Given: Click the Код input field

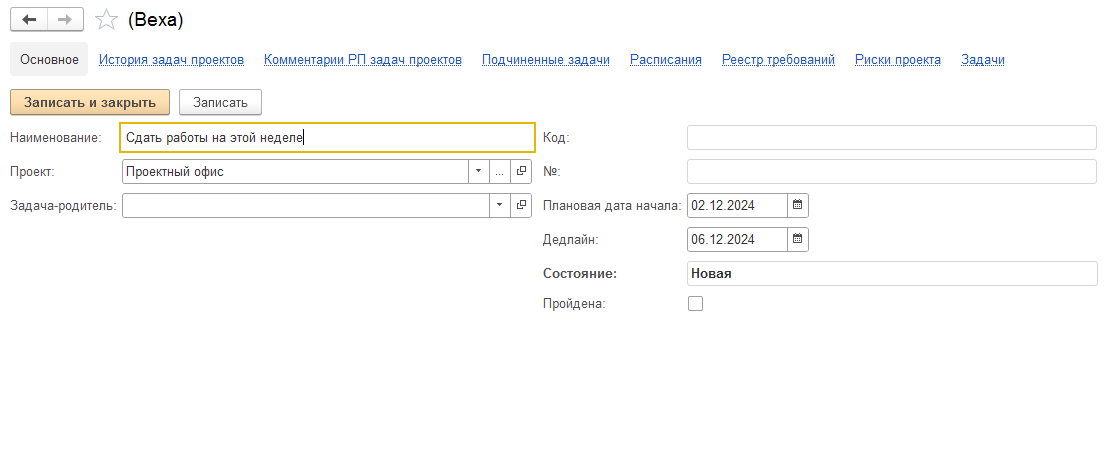Looking at the screenshot, I should coord(891,138).
